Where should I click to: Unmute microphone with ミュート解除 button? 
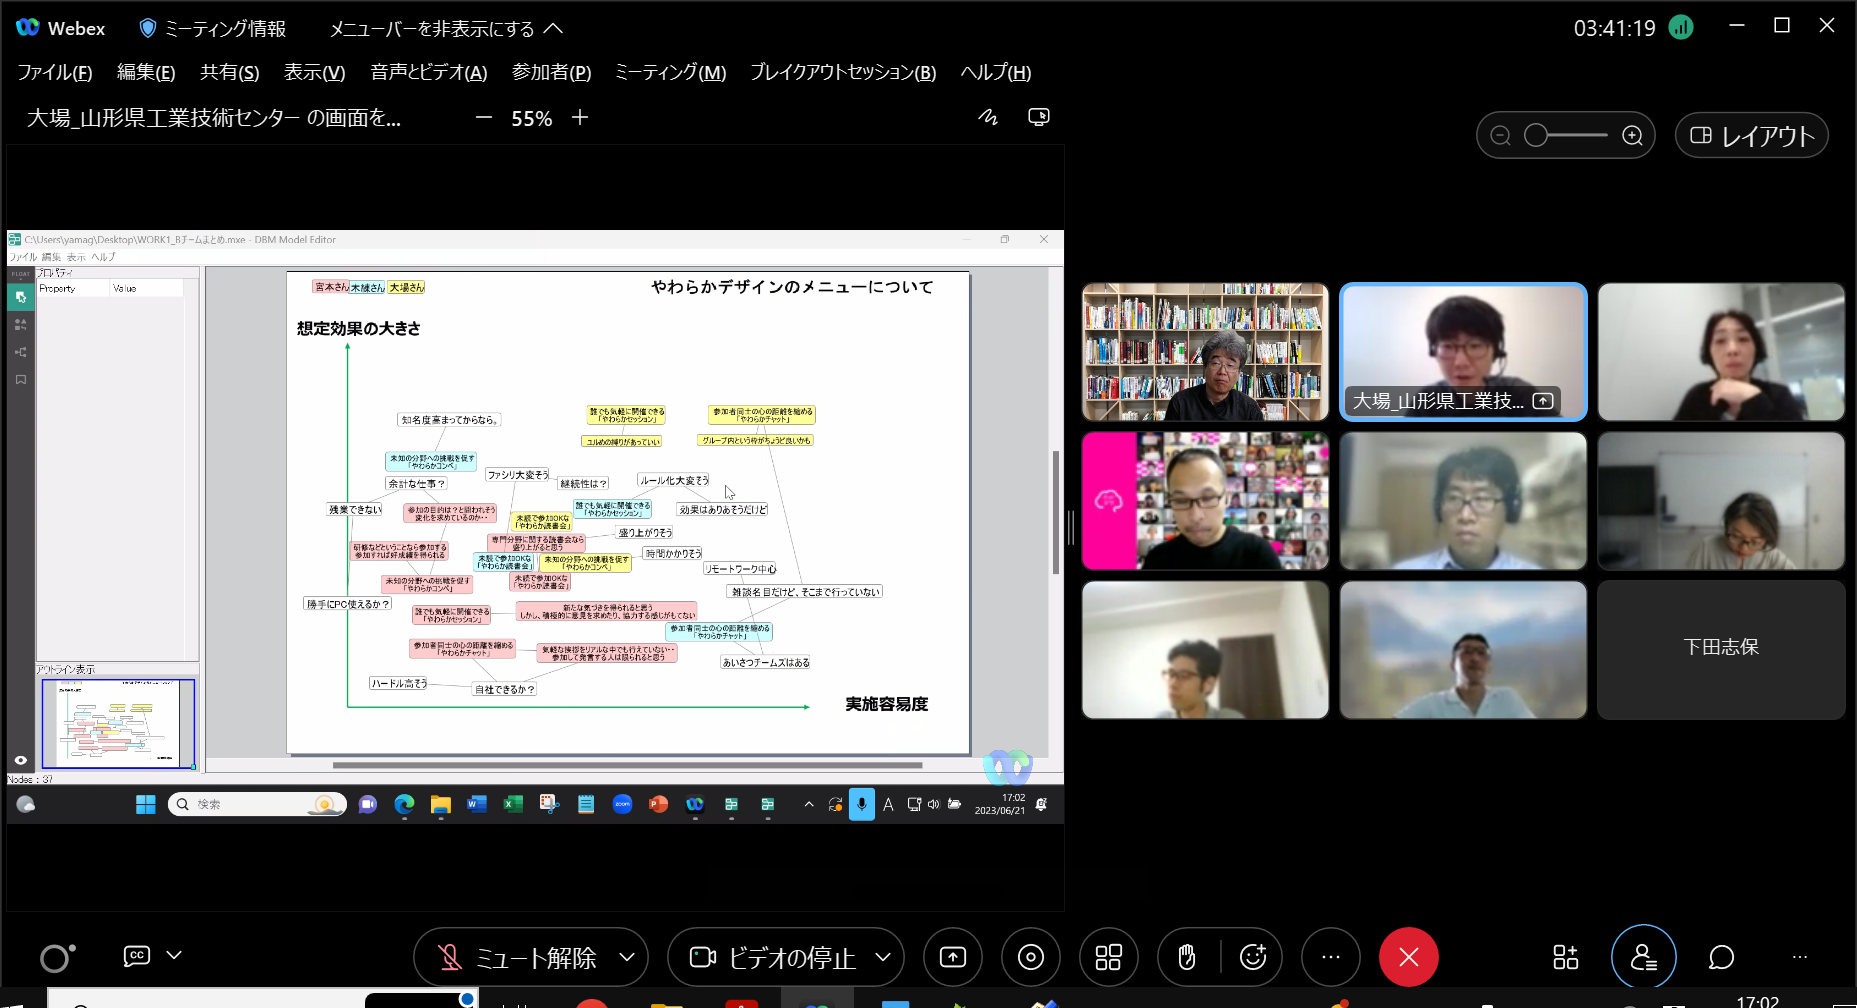518,957
